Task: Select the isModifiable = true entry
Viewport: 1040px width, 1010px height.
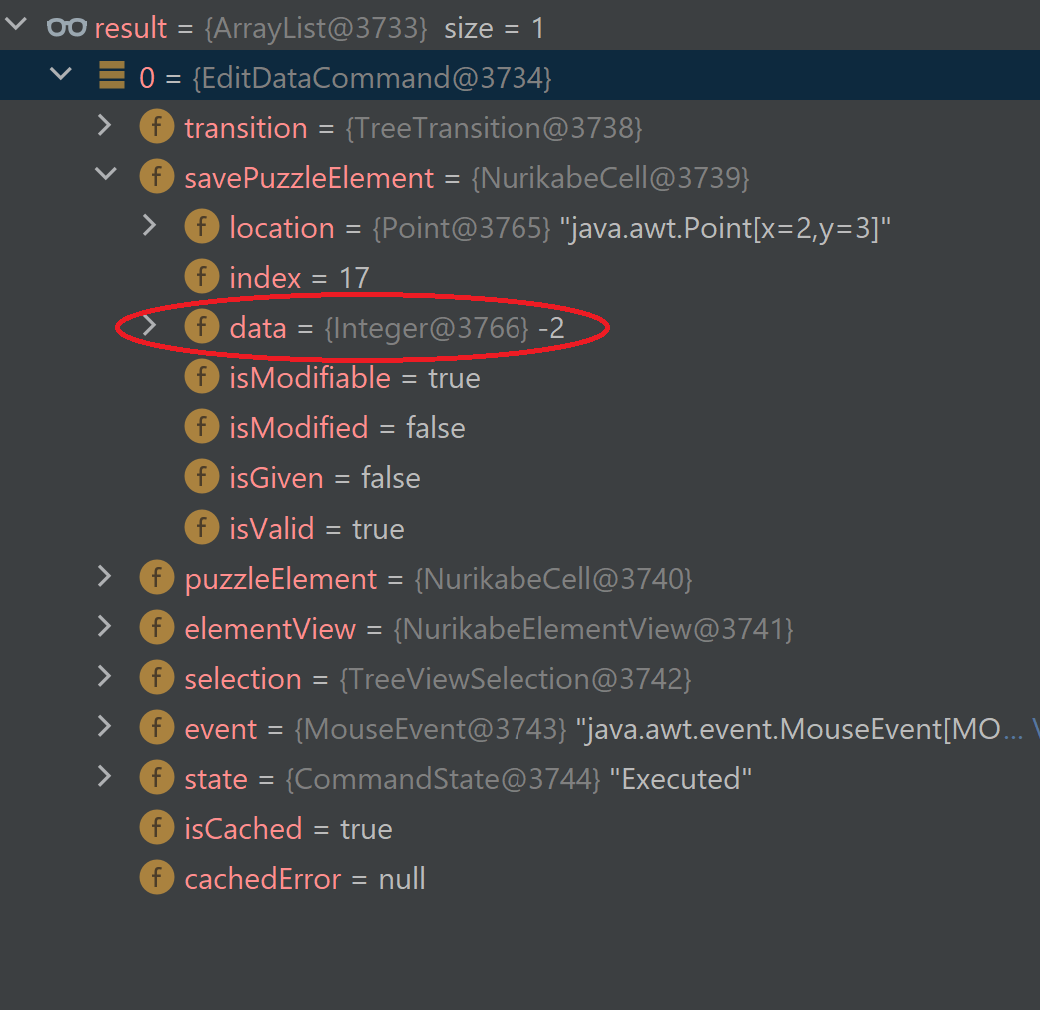Action: [310, 377]
